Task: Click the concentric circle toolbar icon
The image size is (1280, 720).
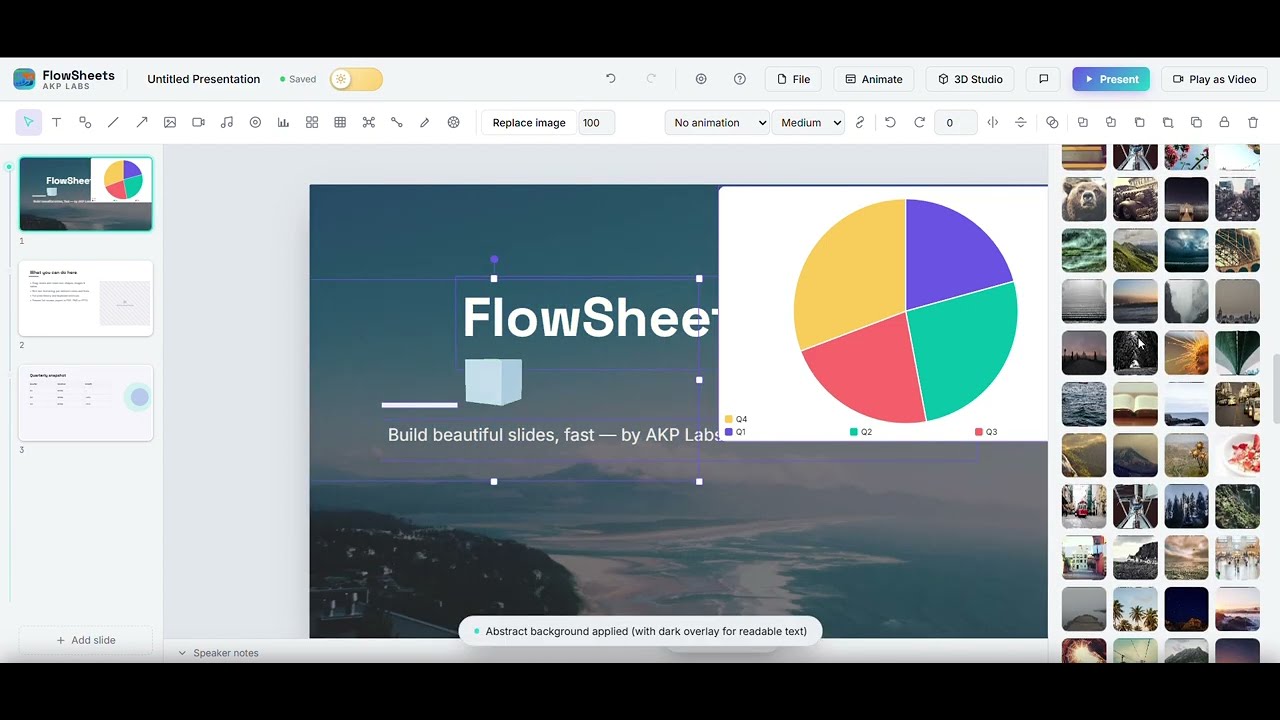Action: click(x=255, y=122)
